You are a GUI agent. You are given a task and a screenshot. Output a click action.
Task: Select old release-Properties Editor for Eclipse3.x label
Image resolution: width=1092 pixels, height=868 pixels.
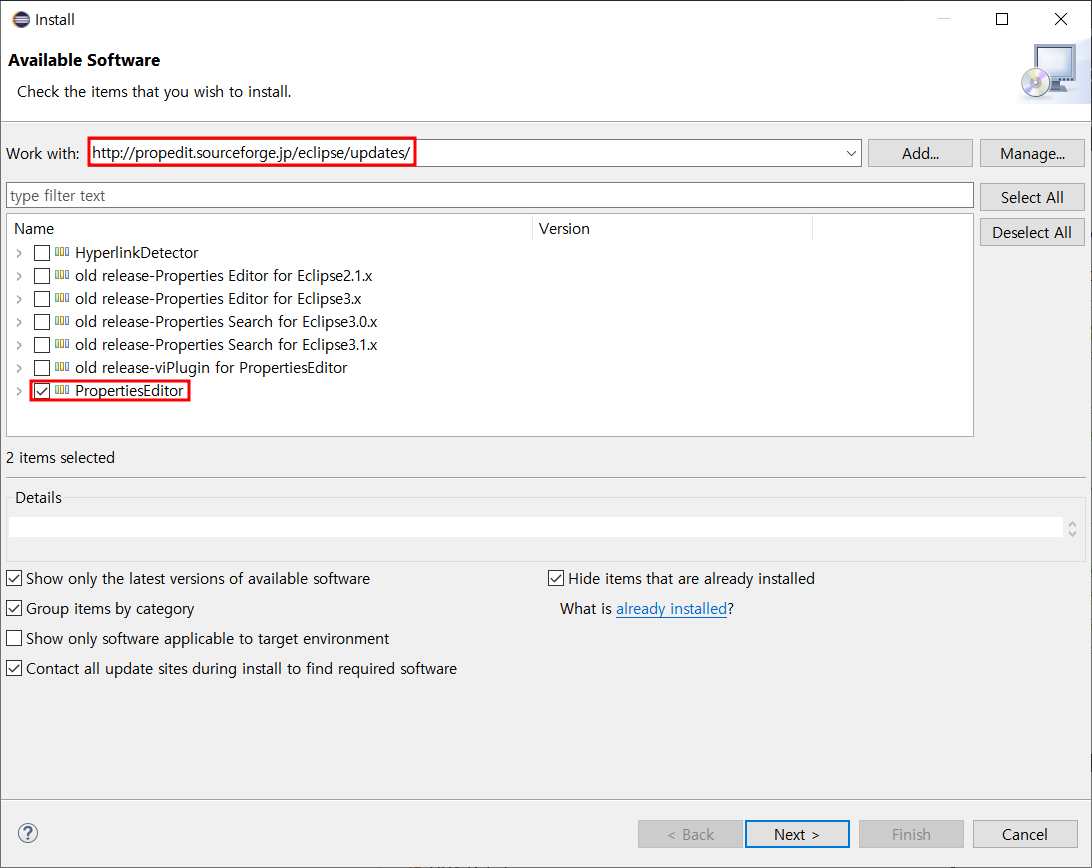click(219, 299)
